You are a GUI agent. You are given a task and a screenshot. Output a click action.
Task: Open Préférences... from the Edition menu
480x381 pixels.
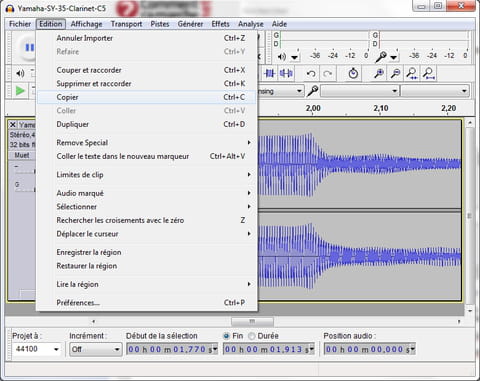(x=147, y=303)
